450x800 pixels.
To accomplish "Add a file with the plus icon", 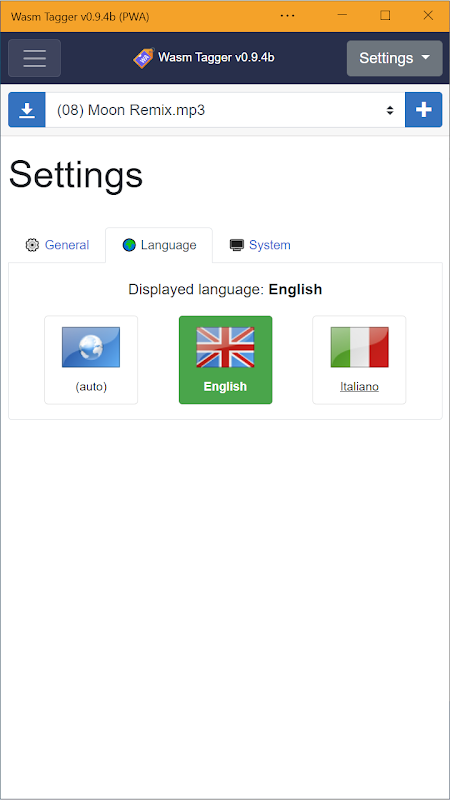I will click(x=423, y=110).
